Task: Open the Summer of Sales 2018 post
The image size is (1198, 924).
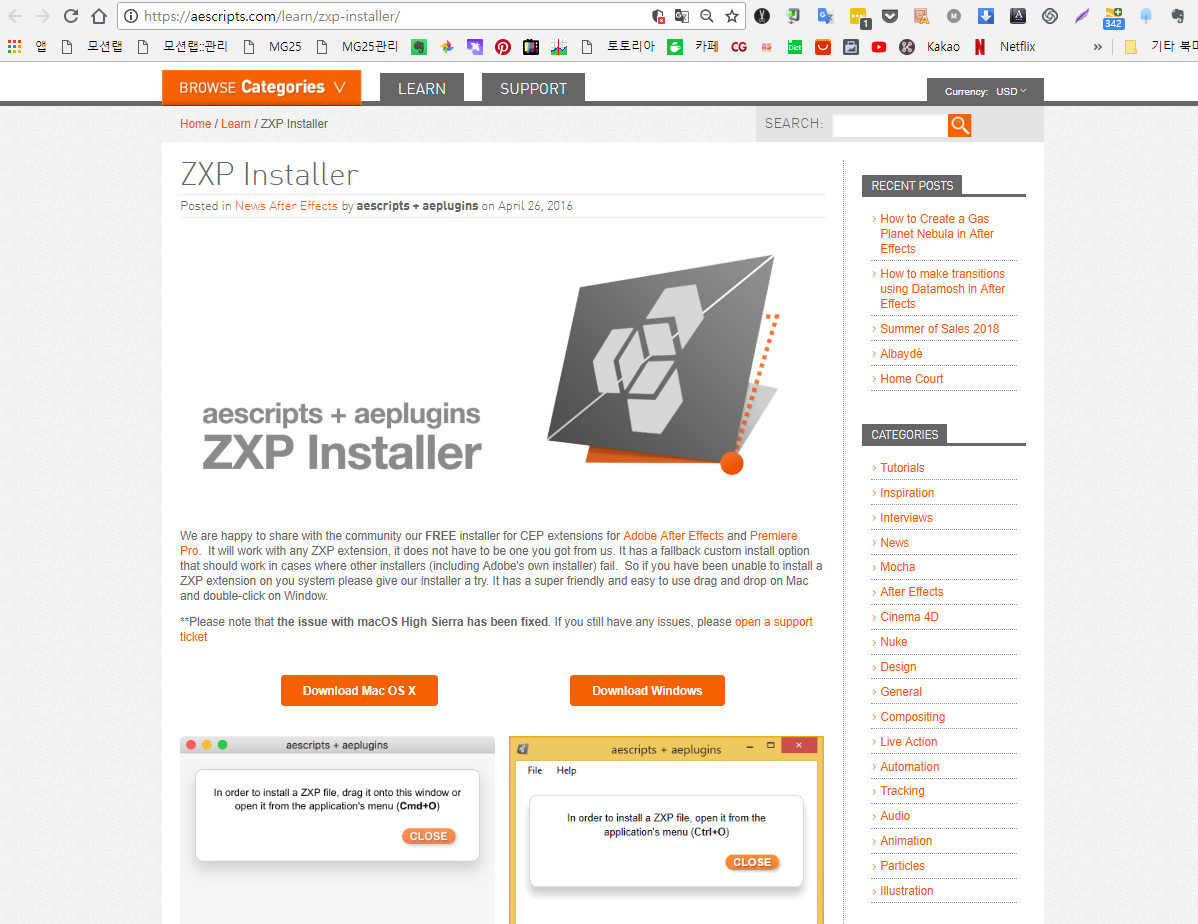Action: pyautogui.click(x=939, y=329)
